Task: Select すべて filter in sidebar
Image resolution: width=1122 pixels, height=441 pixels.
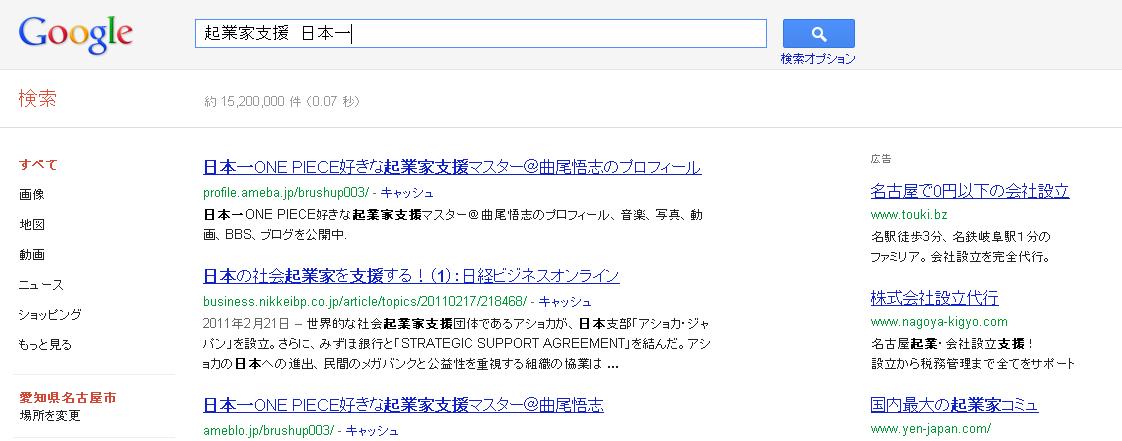Action: click(38, 165)
